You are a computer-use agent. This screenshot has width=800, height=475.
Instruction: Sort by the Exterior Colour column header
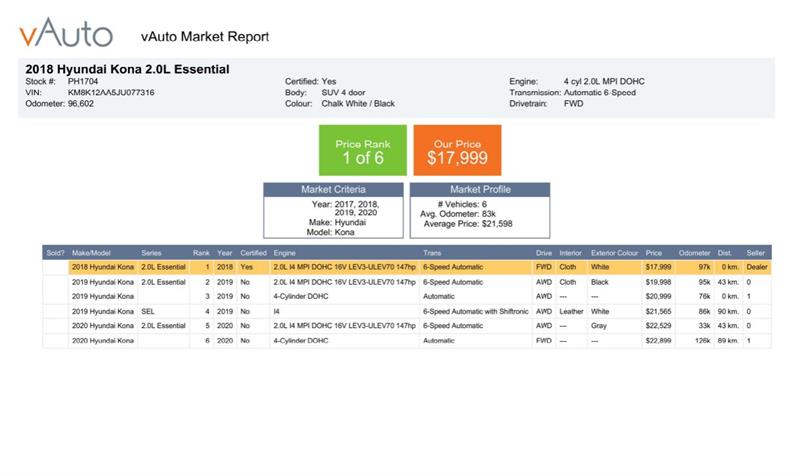click(614, 253)
